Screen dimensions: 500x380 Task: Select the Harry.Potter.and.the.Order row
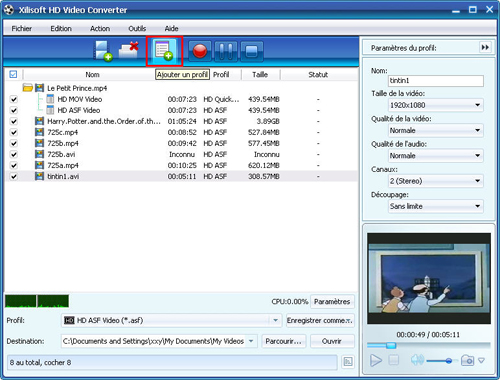tap(182, 121)
